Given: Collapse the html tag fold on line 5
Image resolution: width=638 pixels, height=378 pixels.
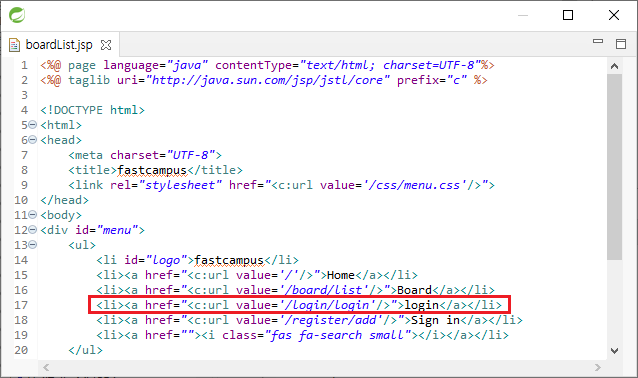Looking at the screenshot, I should pyautogui.click(x=33, y=125).
